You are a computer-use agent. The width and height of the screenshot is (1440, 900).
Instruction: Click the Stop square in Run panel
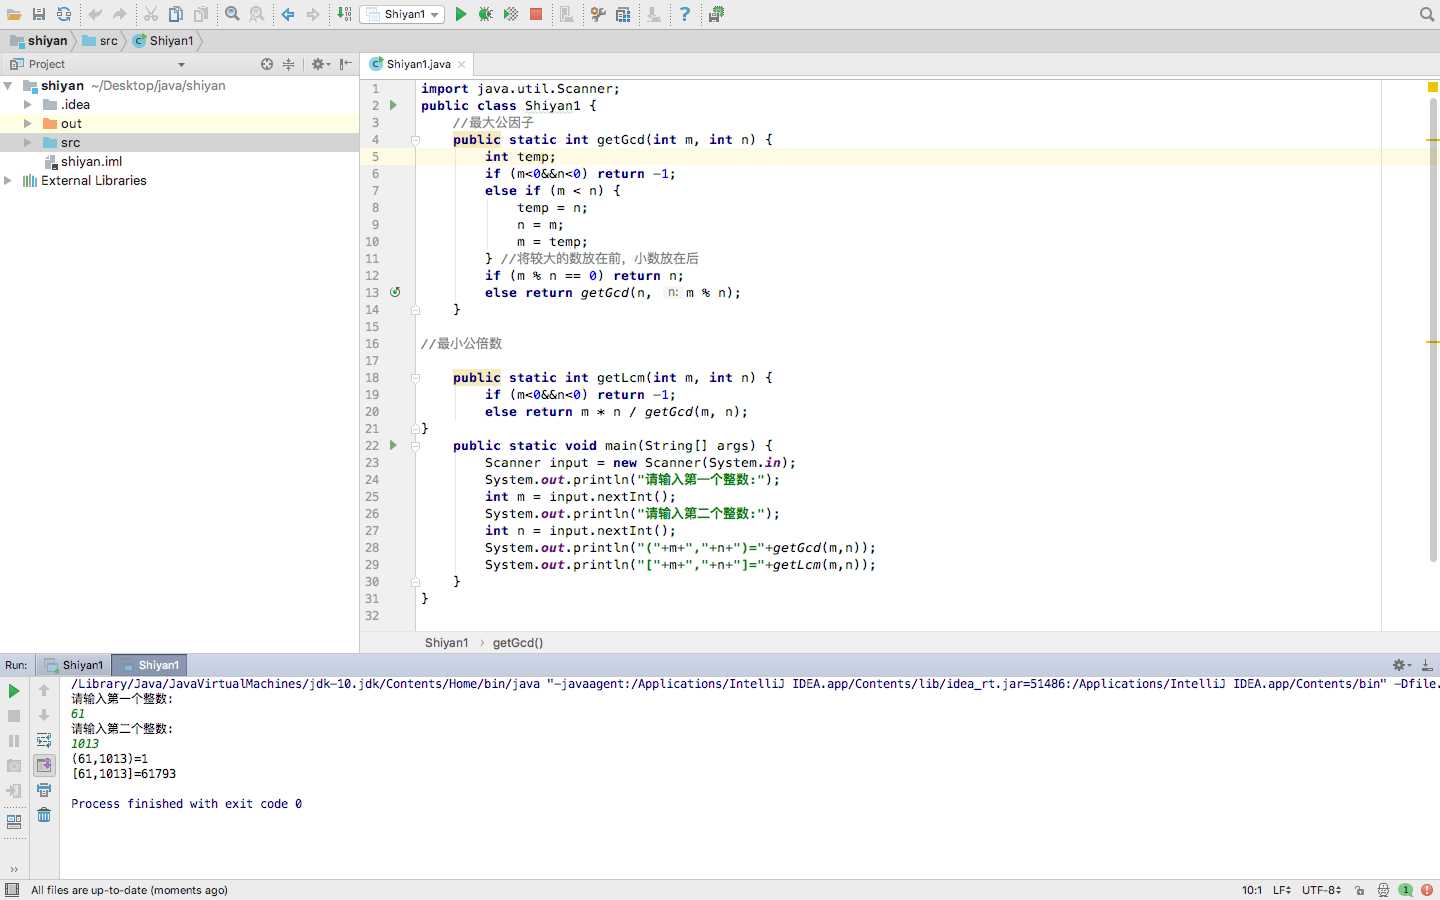pos(14,716)
